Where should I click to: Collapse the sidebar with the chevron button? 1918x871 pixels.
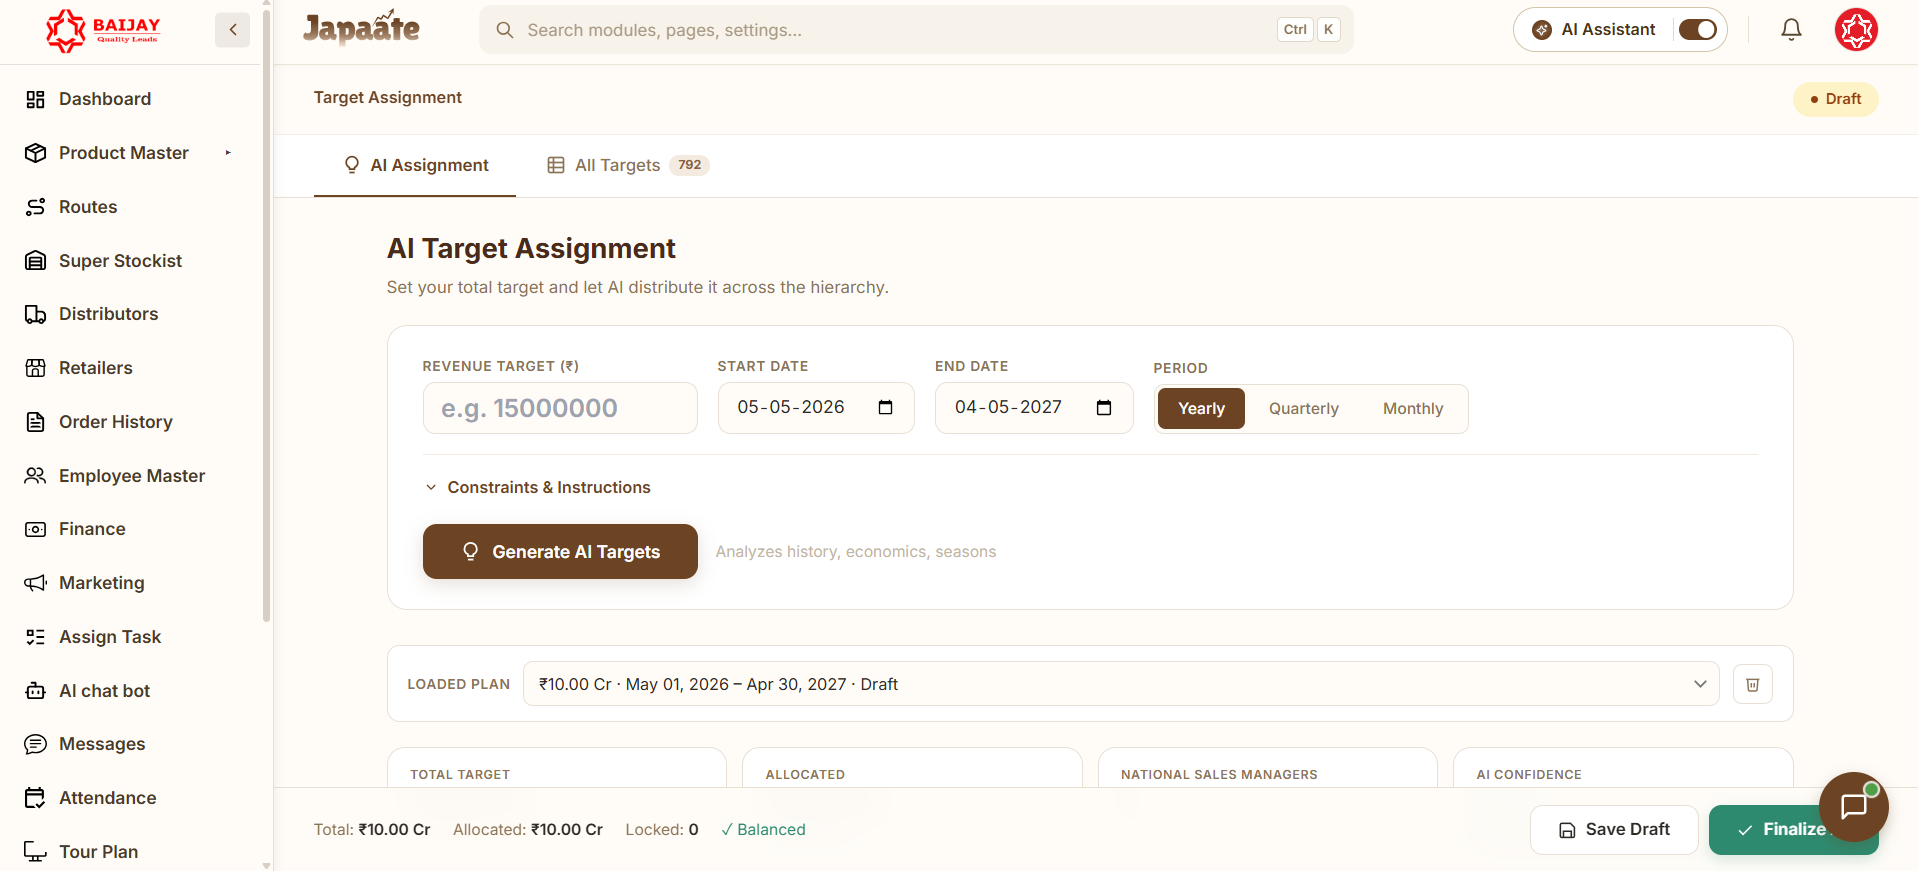click(232, 30)
